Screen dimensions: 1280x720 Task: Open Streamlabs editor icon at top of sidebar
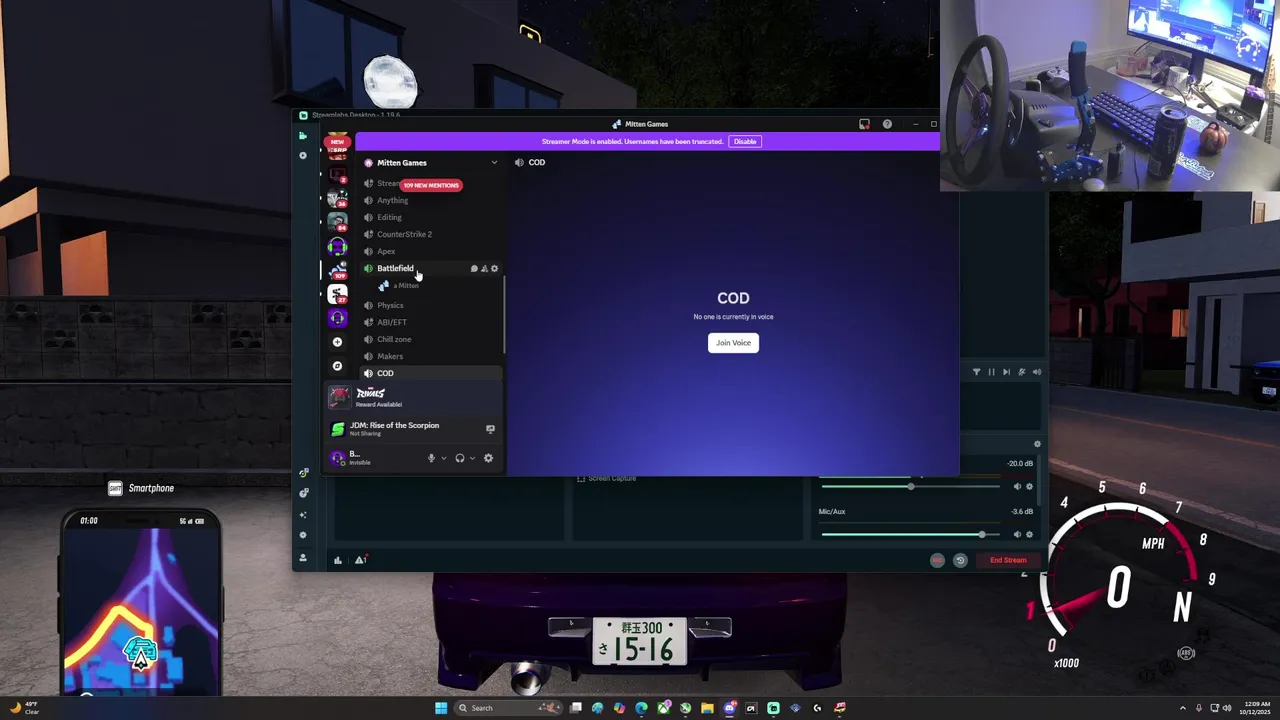coord(303,135)
